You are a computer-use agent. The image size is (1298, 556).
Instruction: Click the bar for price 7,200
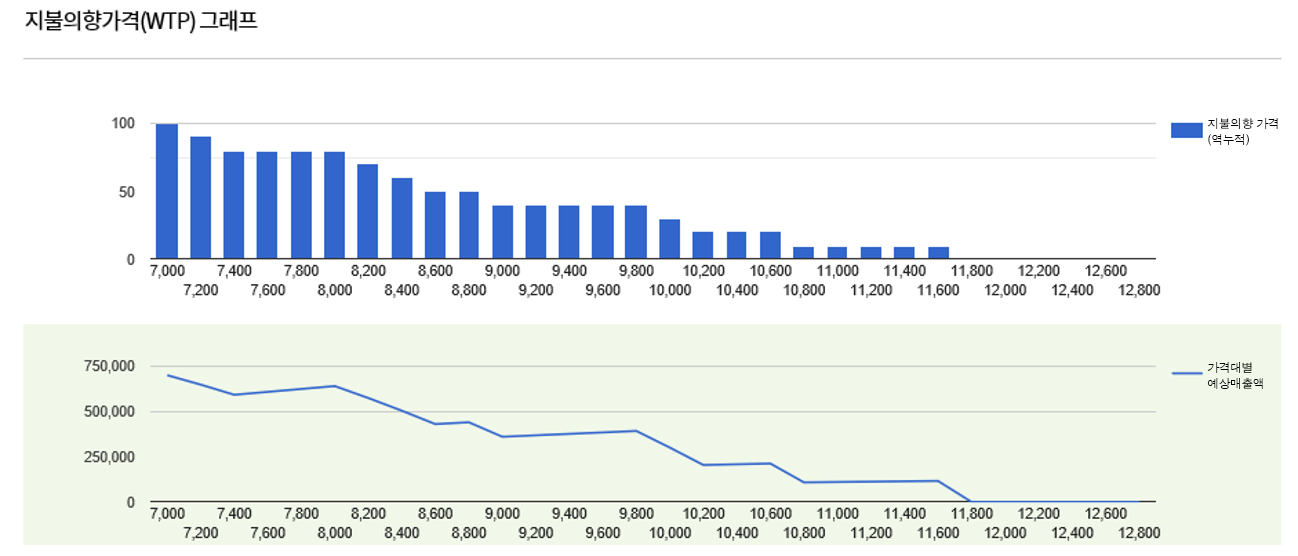tap(201, 197)
